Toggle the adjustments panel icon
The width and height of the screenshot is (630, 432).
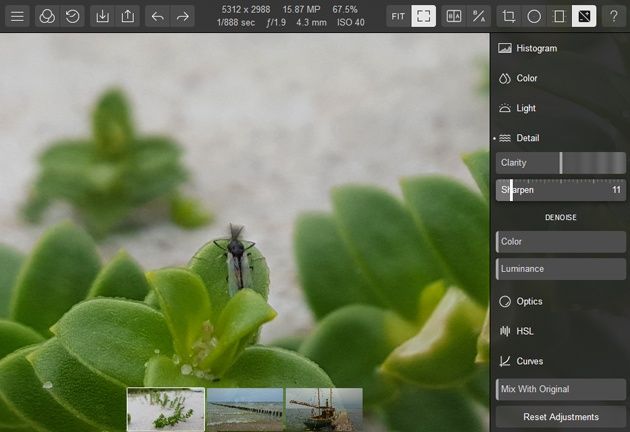point(584,16)
